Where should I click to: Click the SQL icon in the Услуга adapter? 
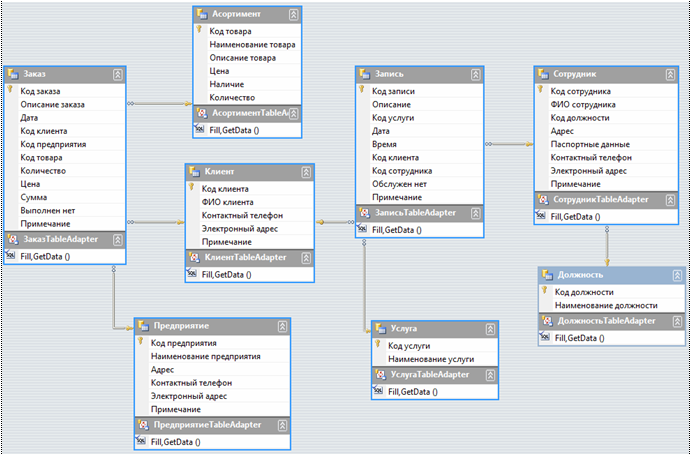[378, 390]
